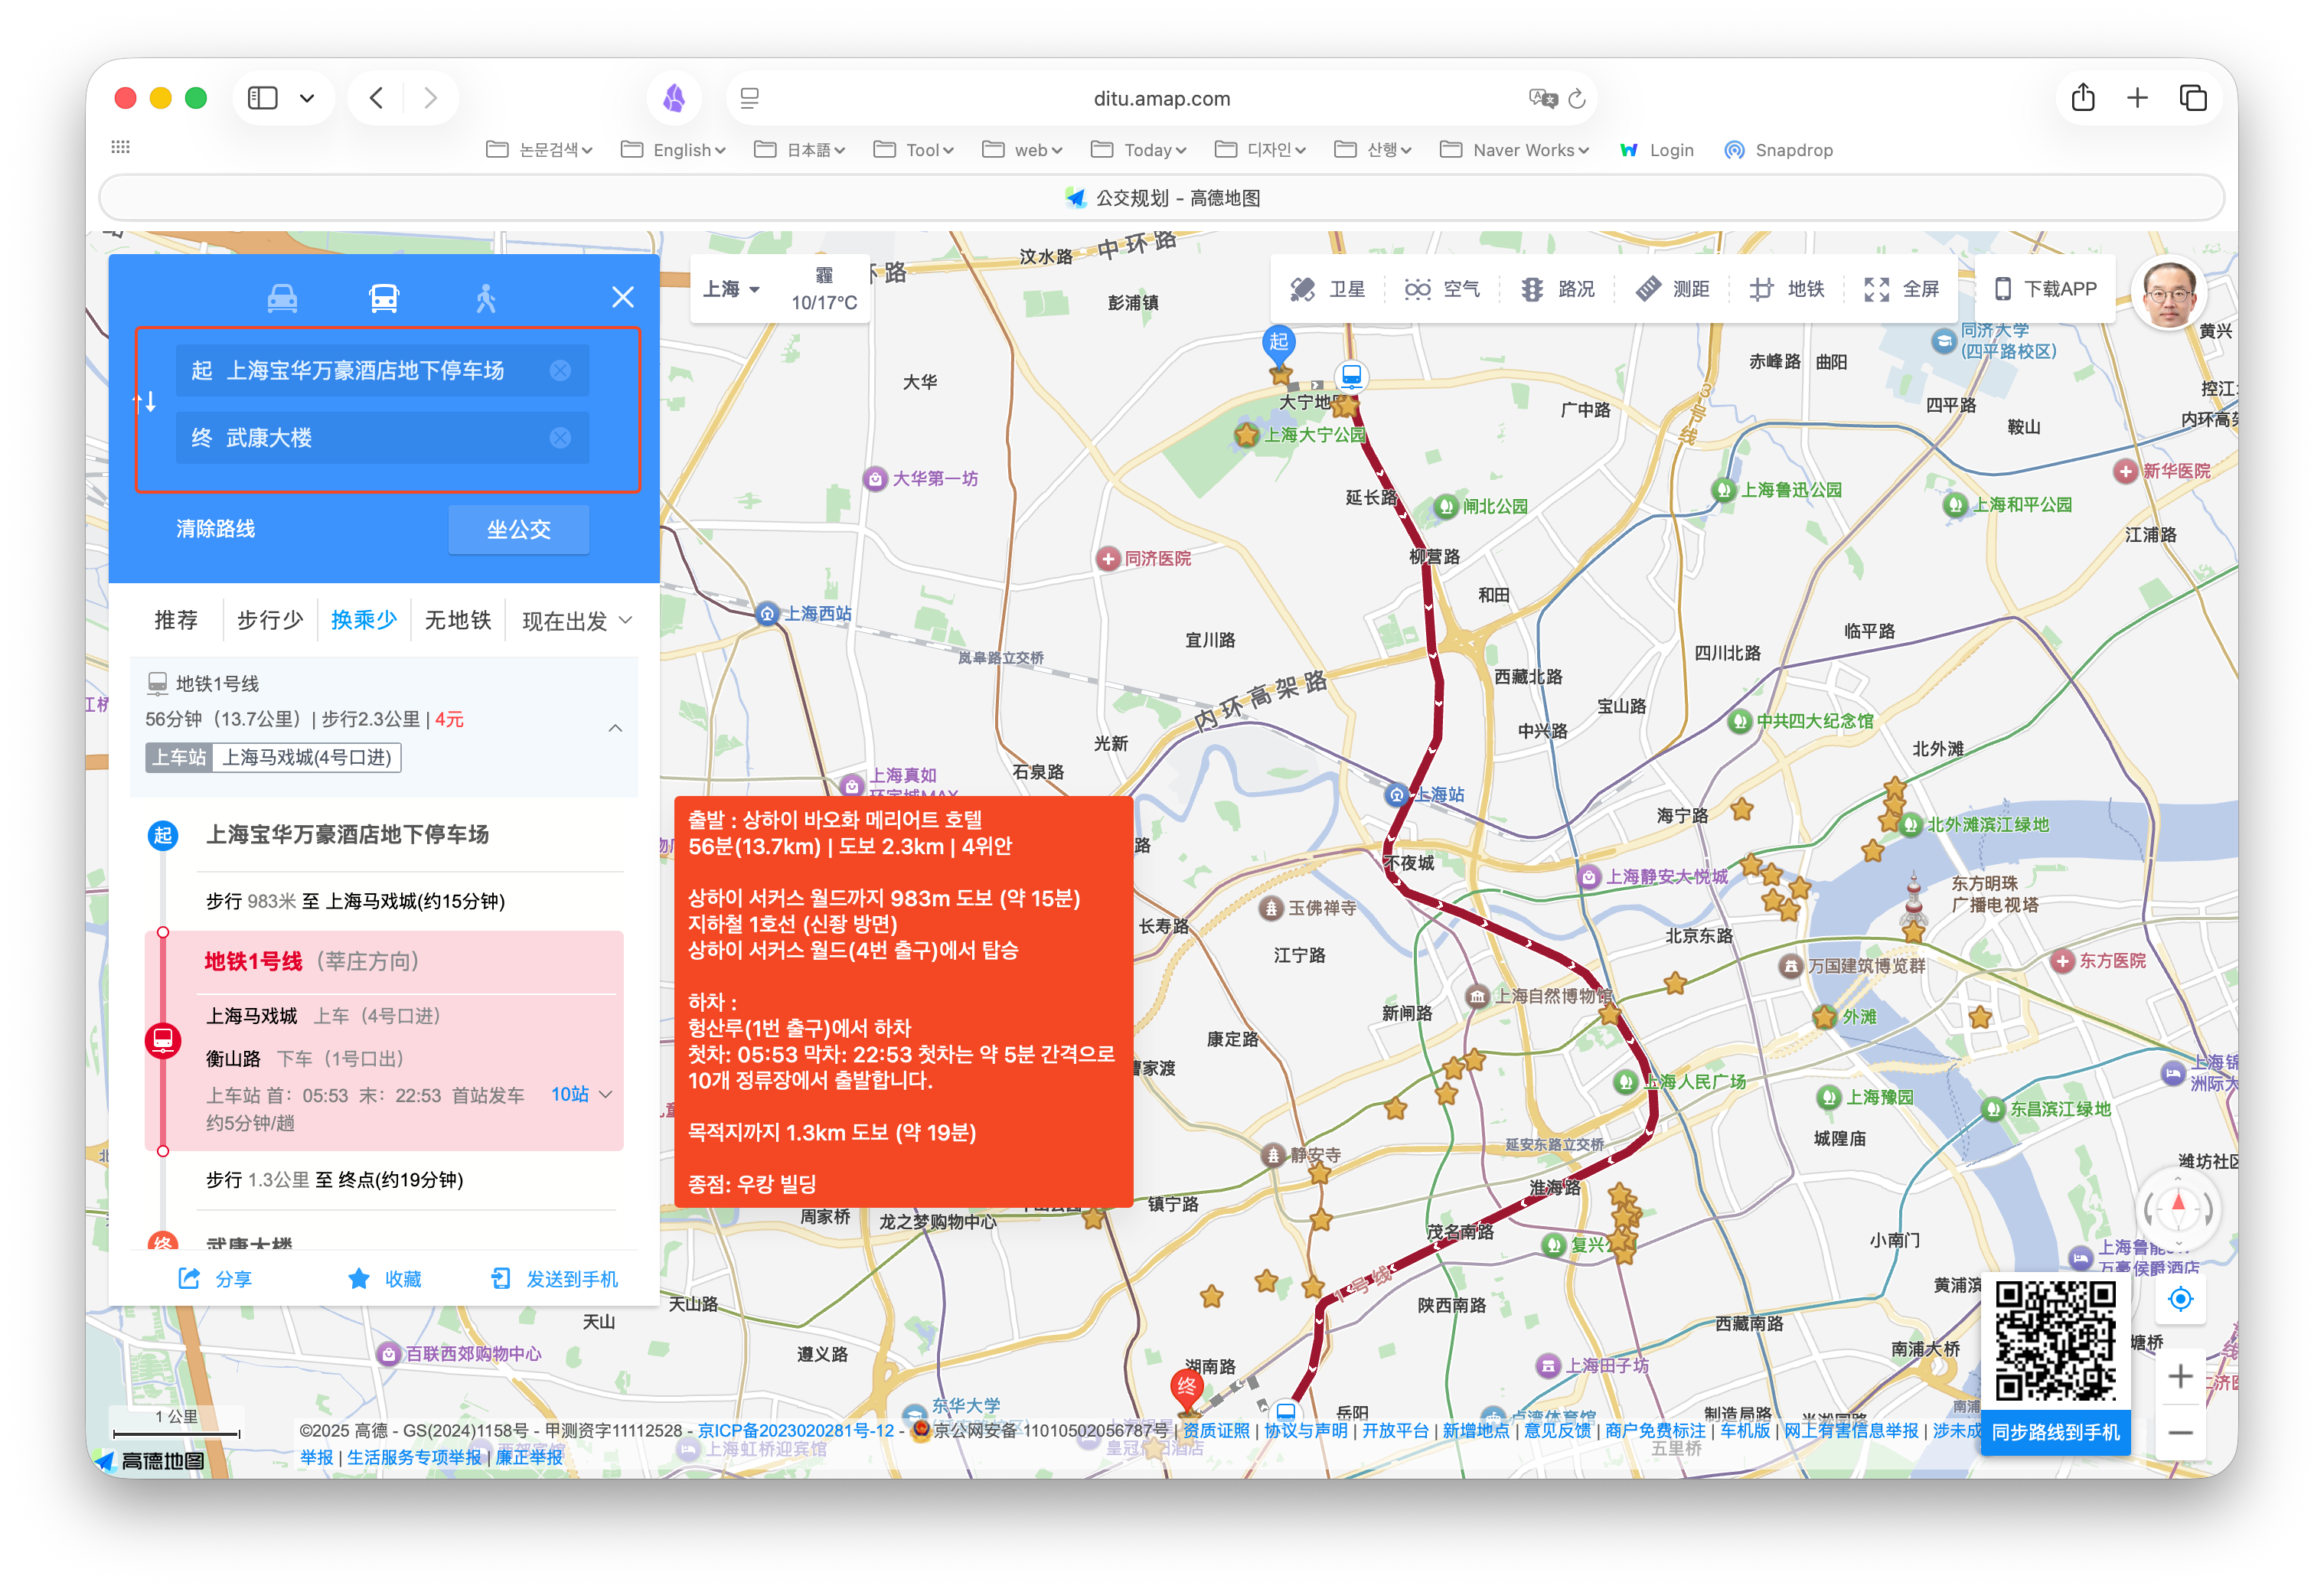The width and height of the screenshot is (2324, 1592).
Task: Select the driving car route mode icon
Action: [282, 298]
